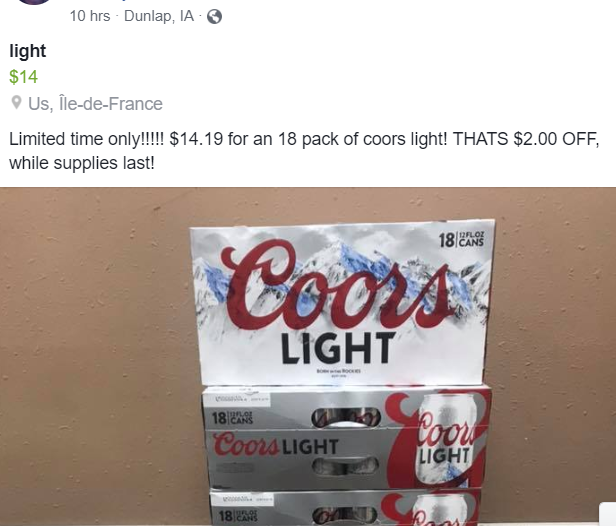Select the 'light' listing title

click(28, 51)
